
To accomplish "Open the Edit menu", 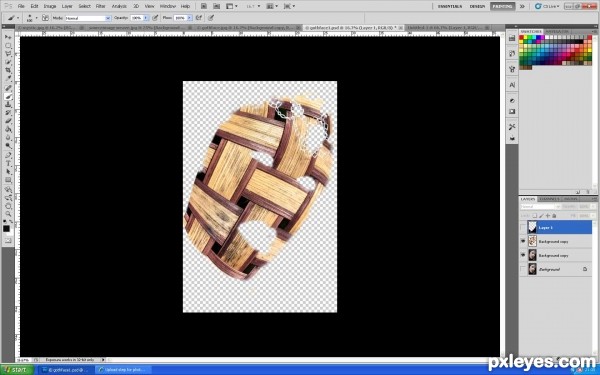I will tap(34, 6).
